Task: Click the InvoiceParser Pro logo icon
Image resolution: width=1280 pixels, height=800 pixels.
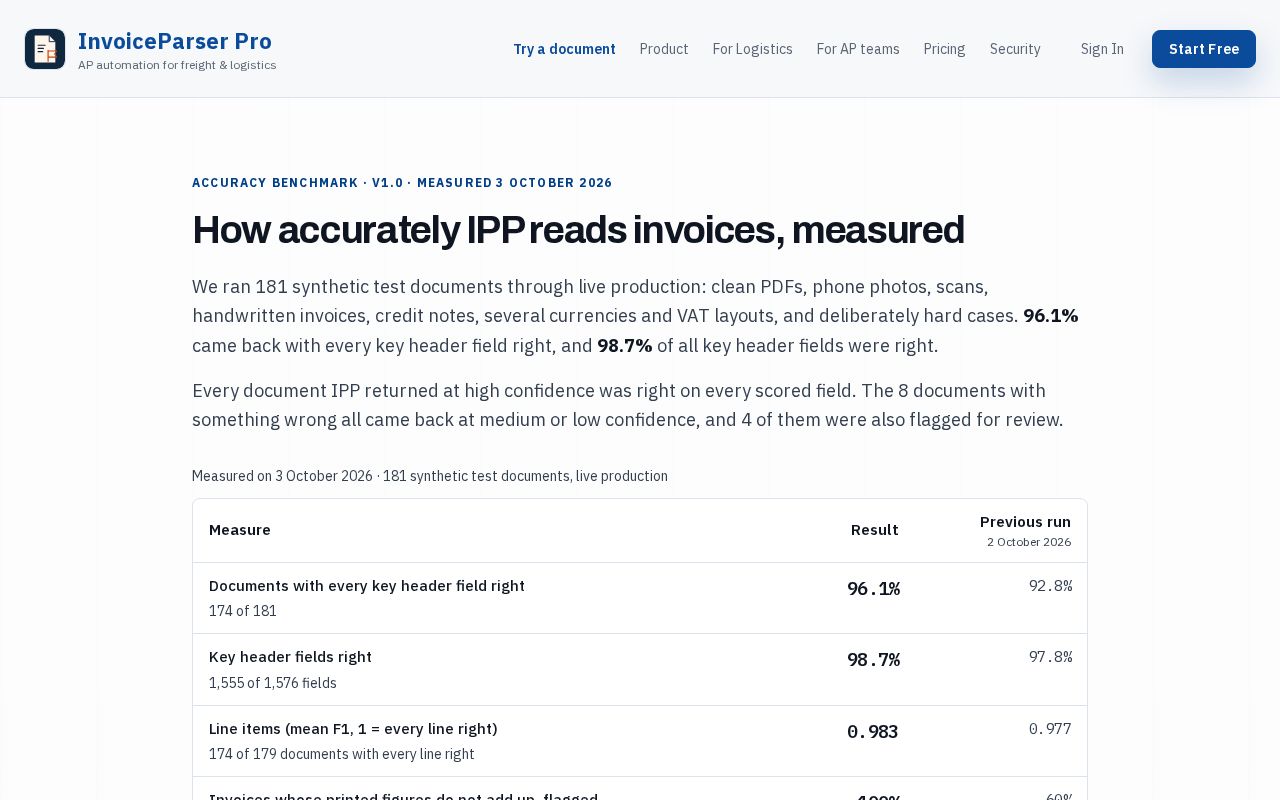Action: click(45, 49)
